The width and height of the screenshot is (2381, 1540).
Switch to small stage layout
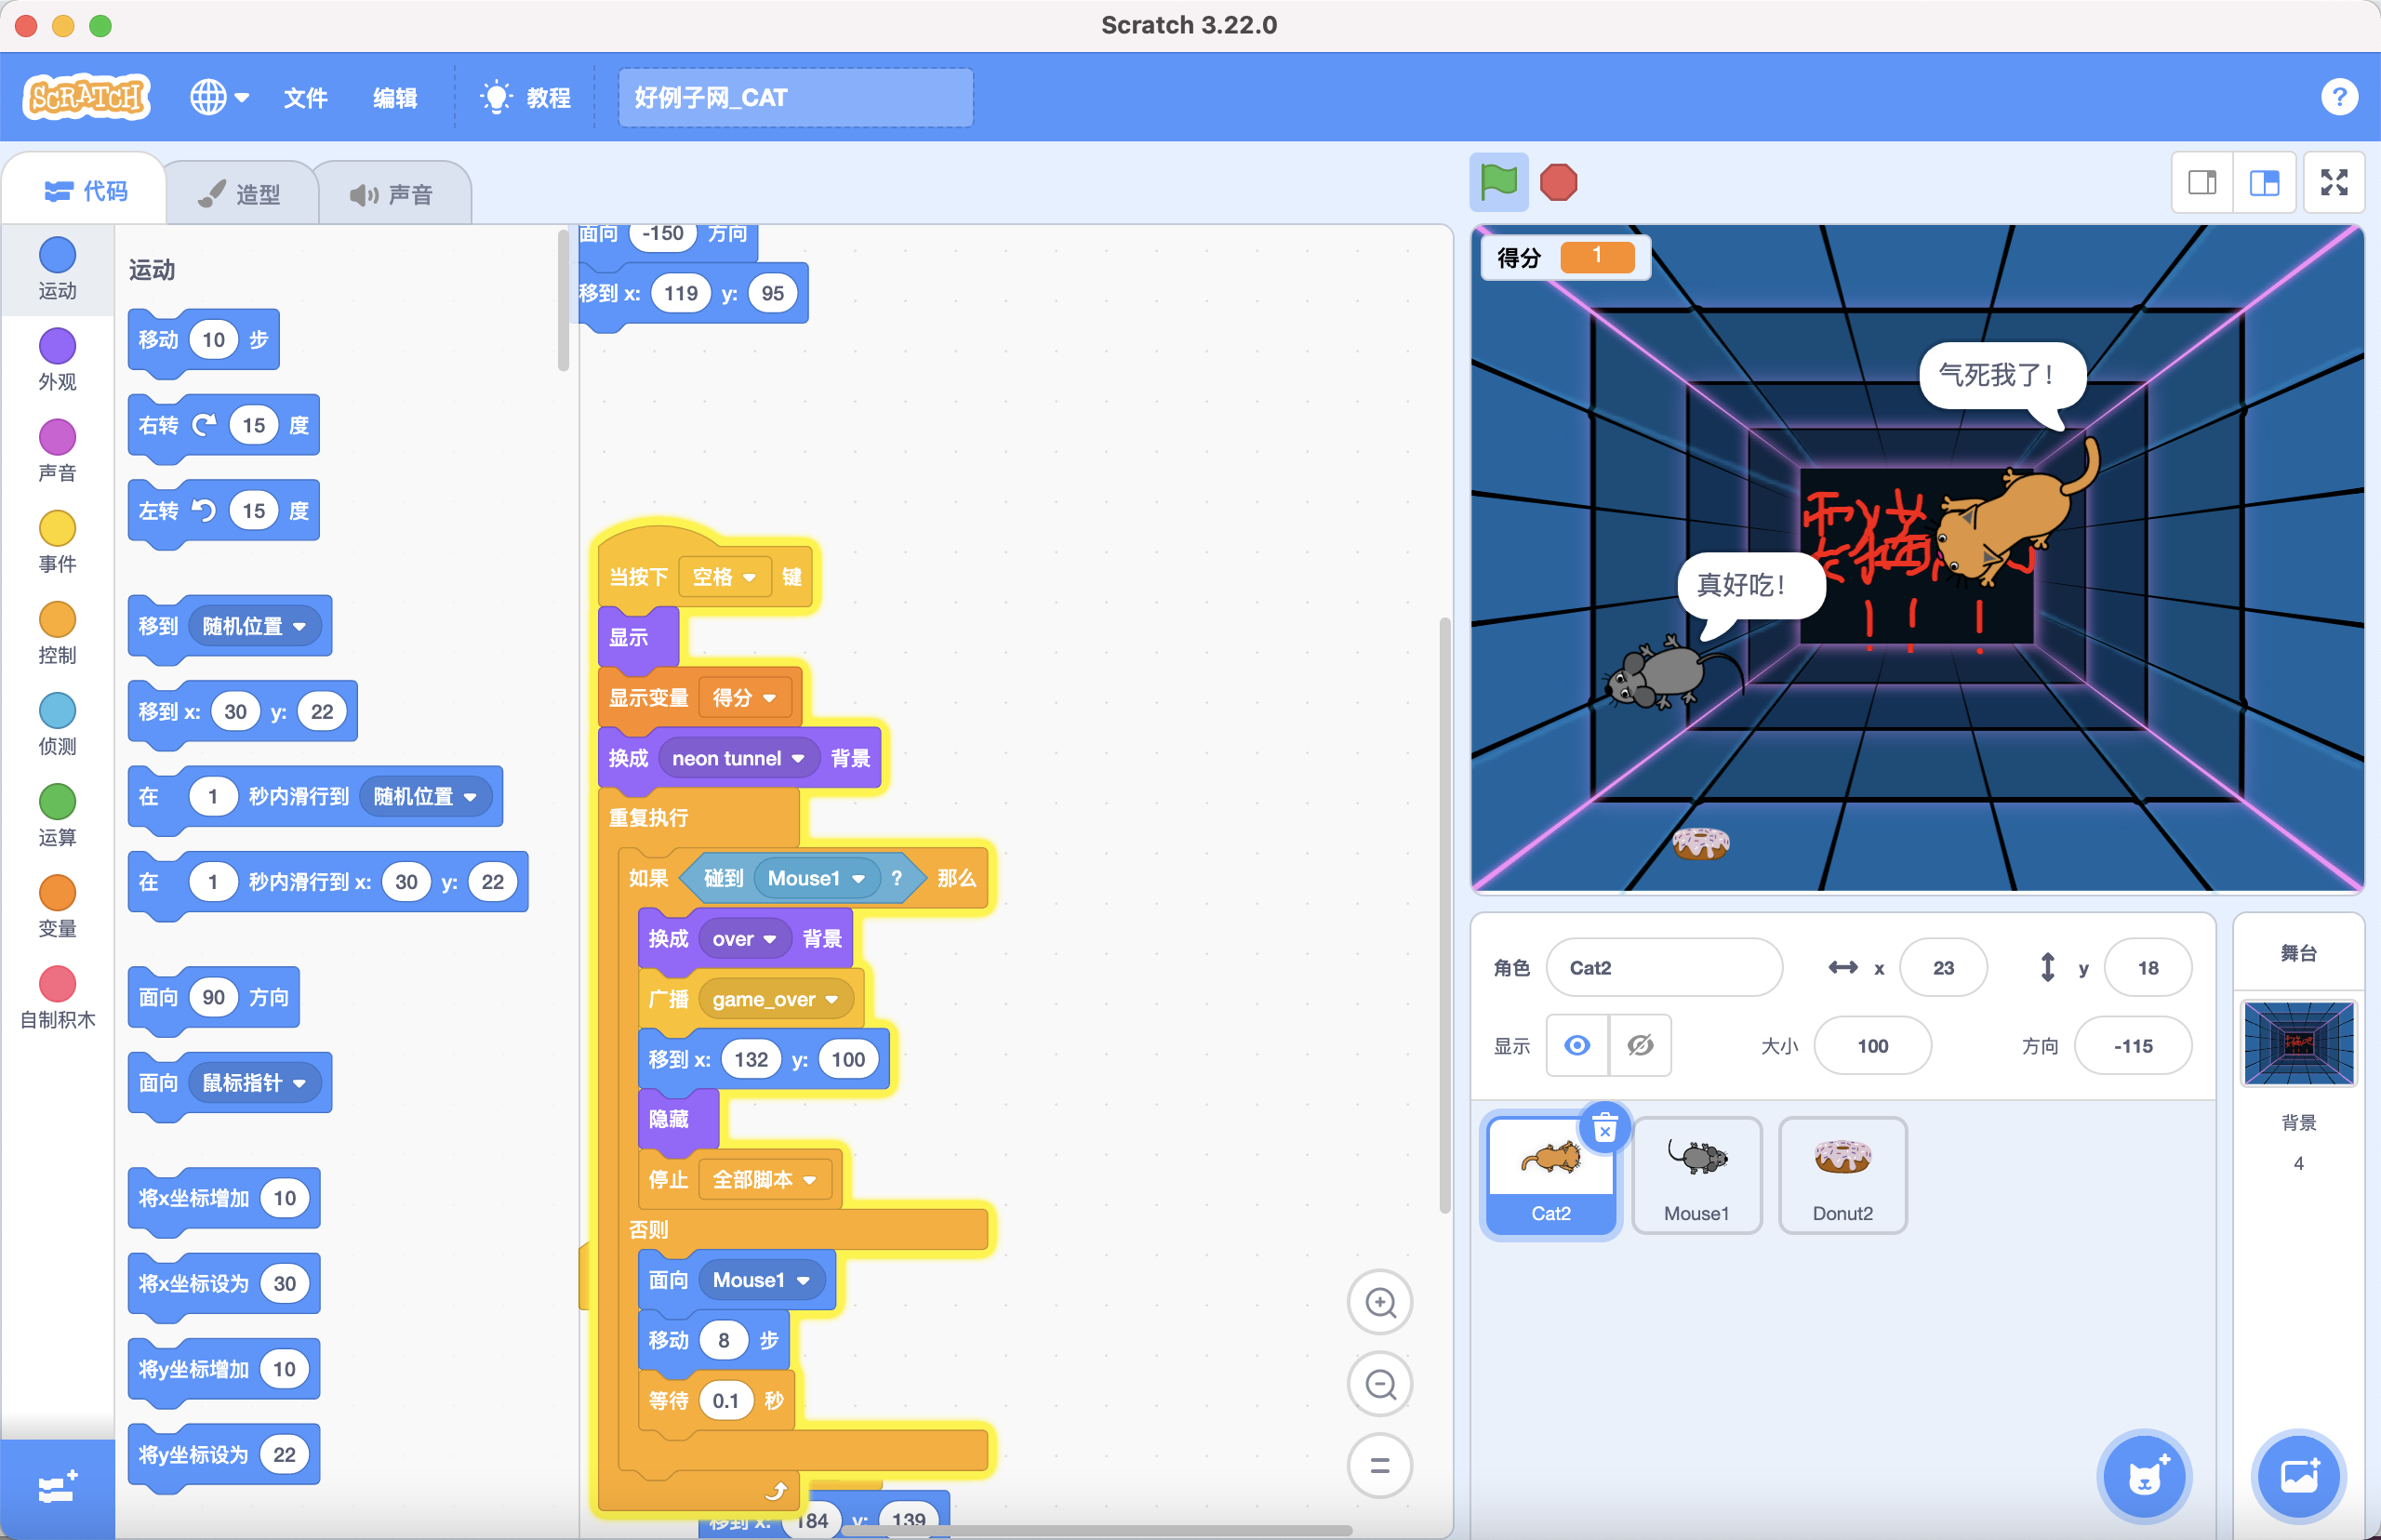coord(2202,182)
